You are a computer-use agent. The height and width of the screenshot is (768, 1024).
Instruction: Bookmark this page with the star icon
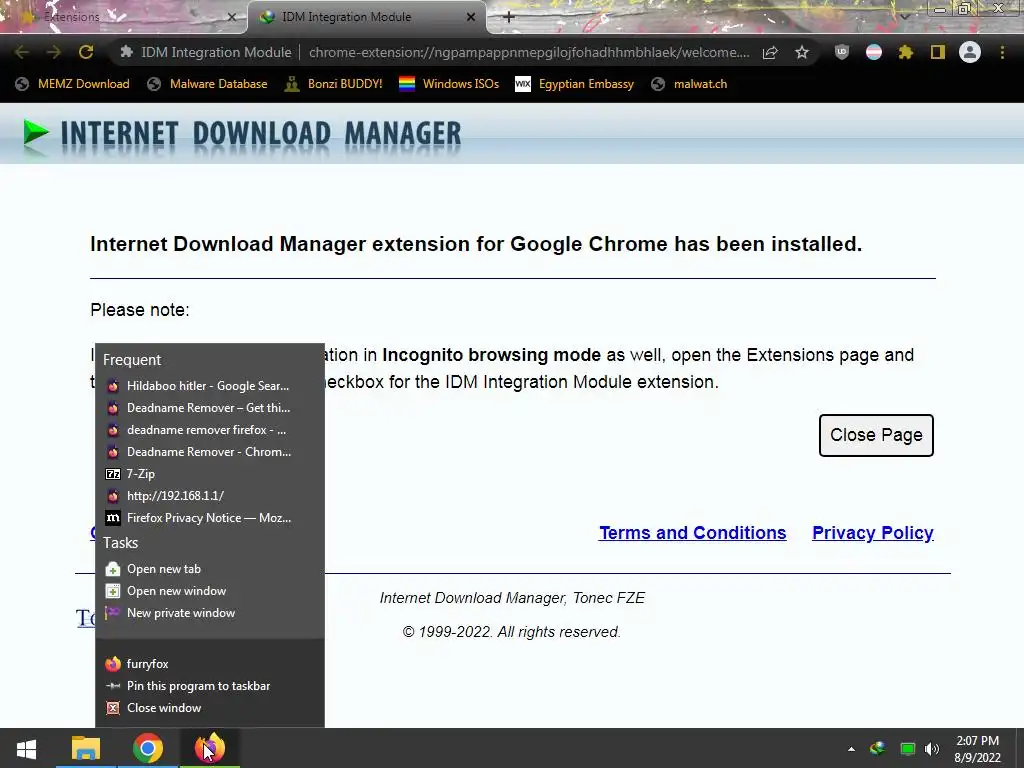(802, 52)
